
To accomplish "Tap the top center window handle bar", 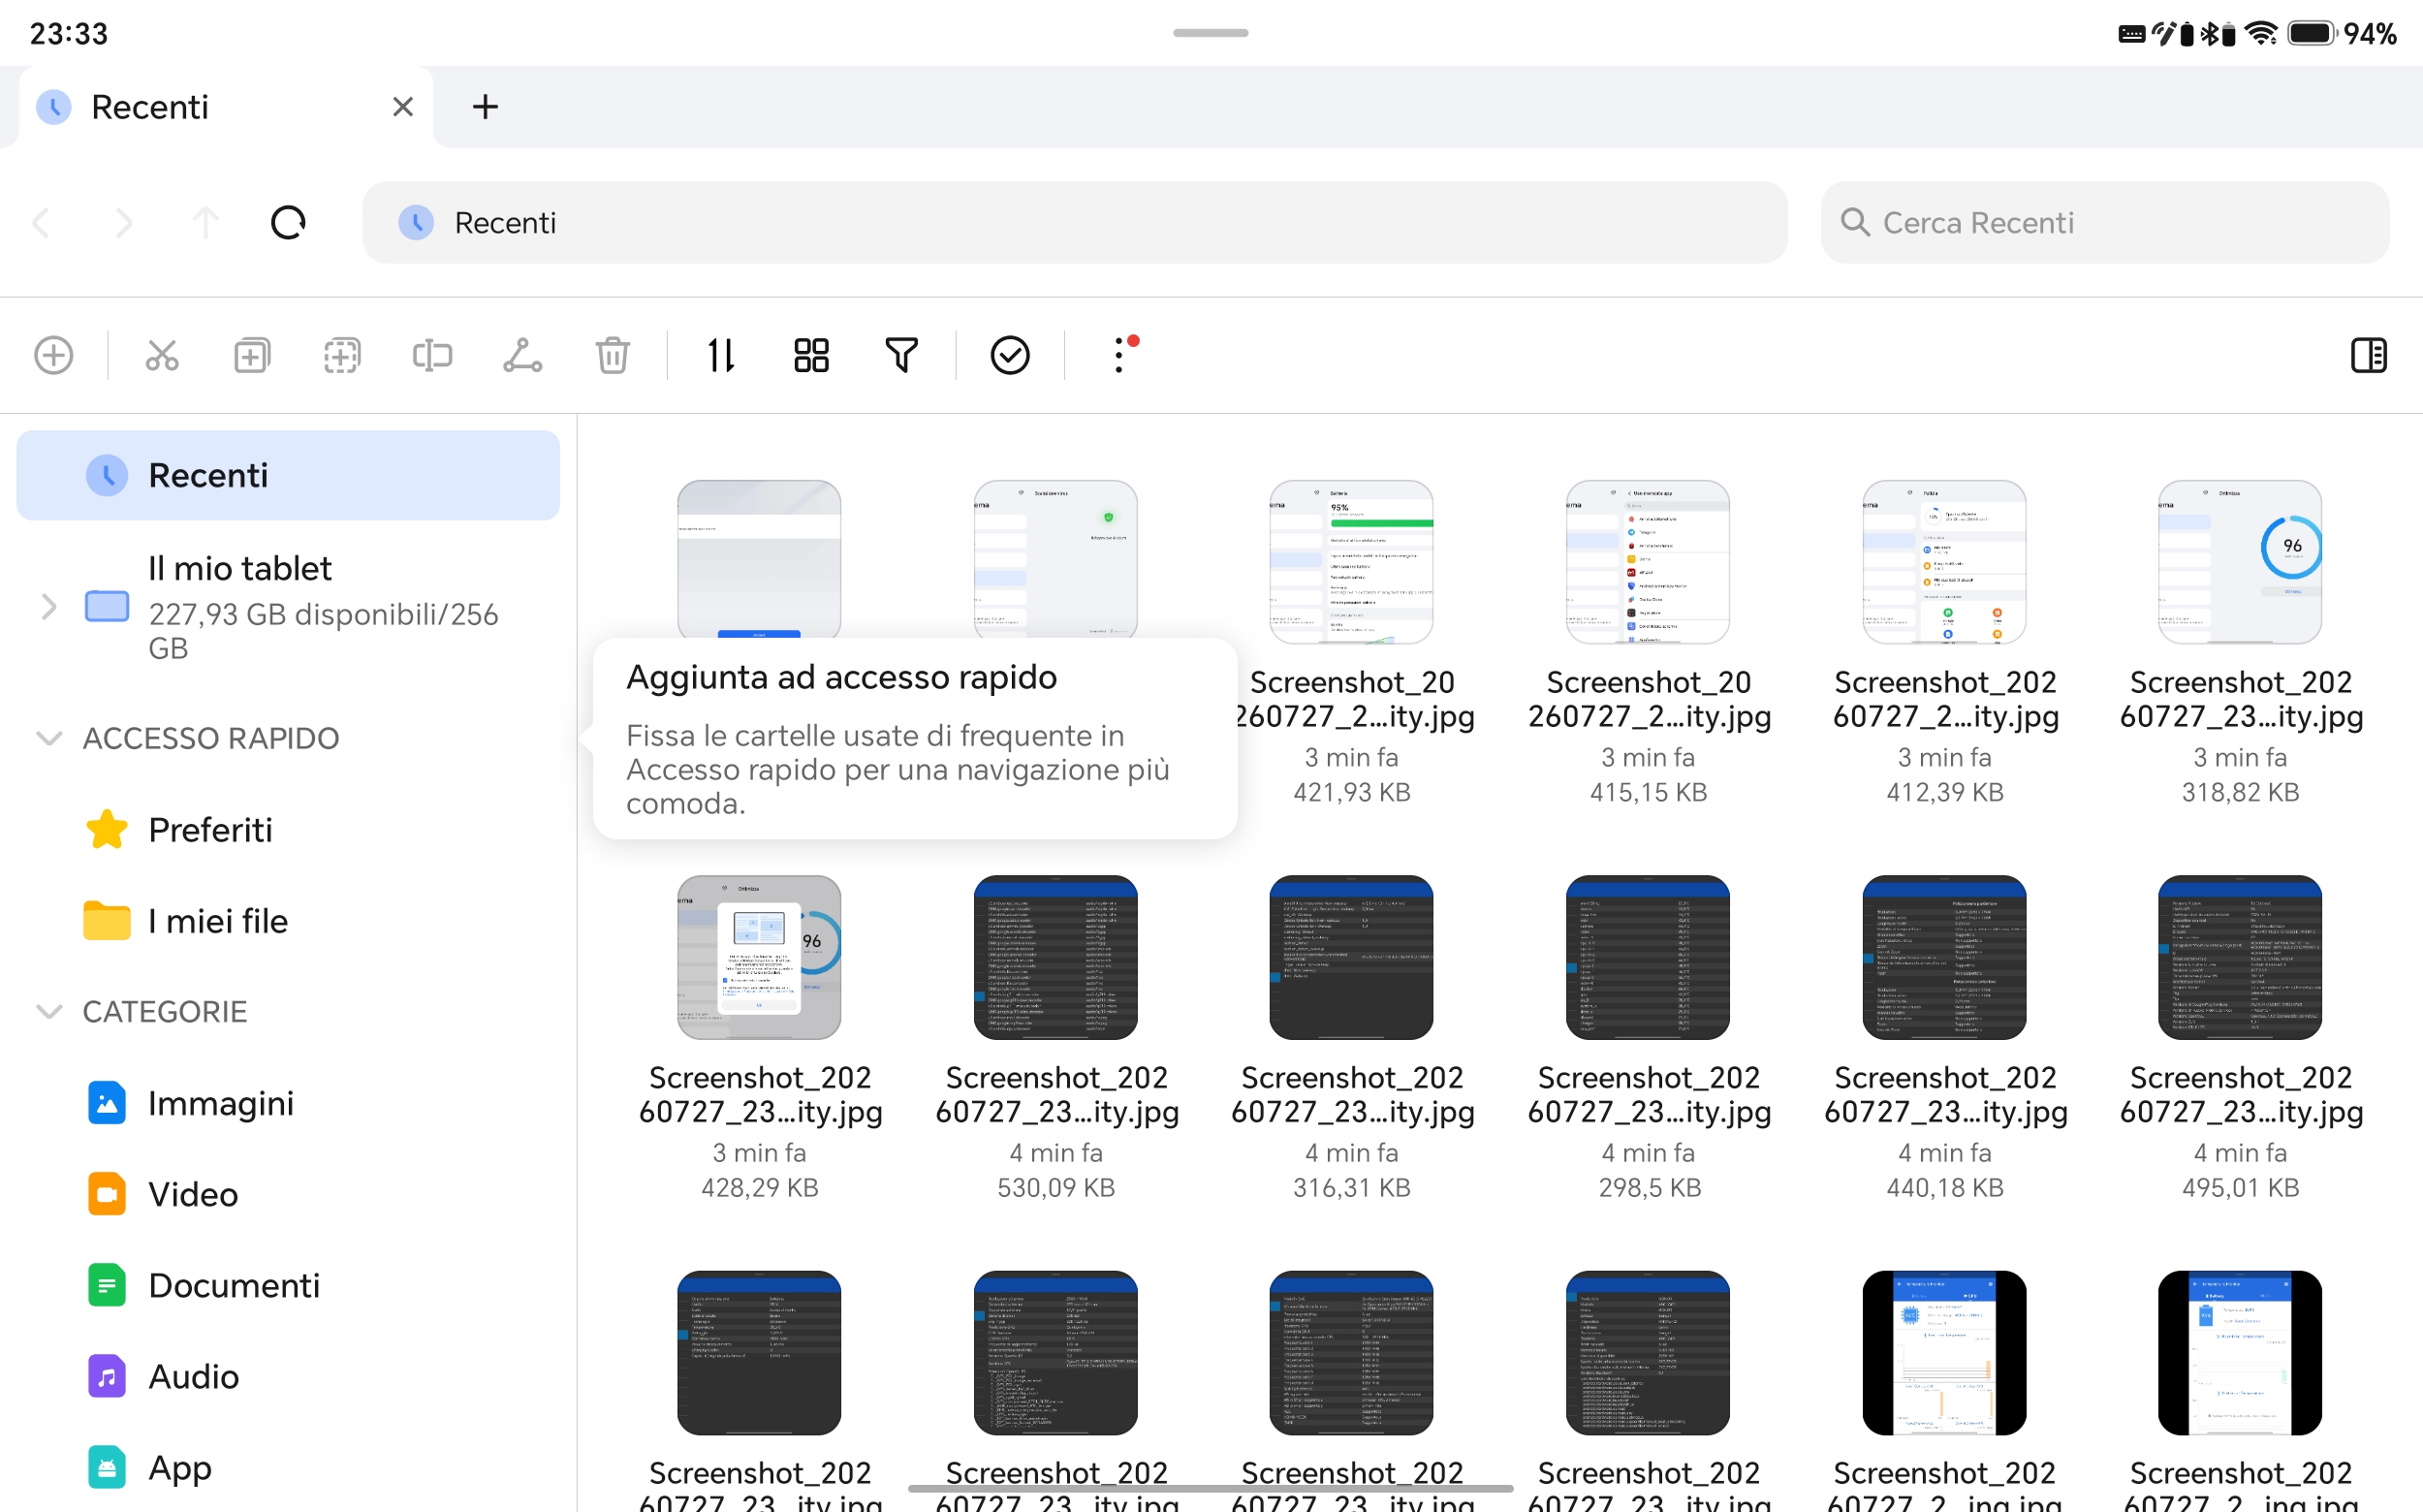I will click(x=1210, y=33).
